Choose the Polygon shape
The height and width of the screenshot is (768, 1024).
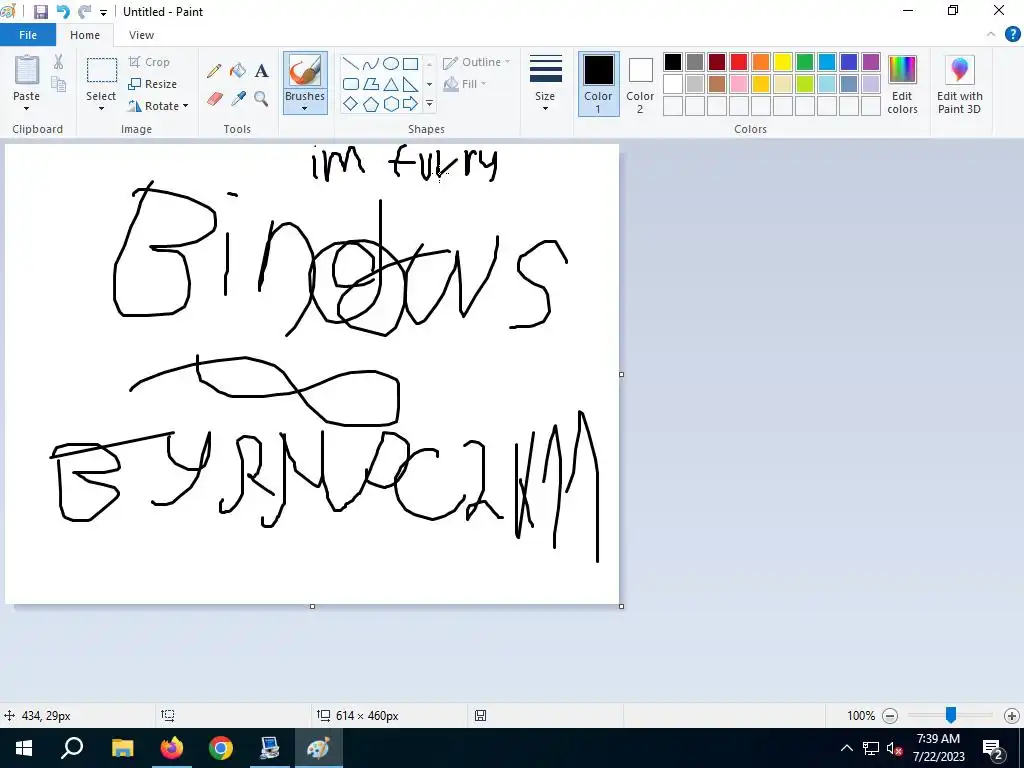coord(370,84)
